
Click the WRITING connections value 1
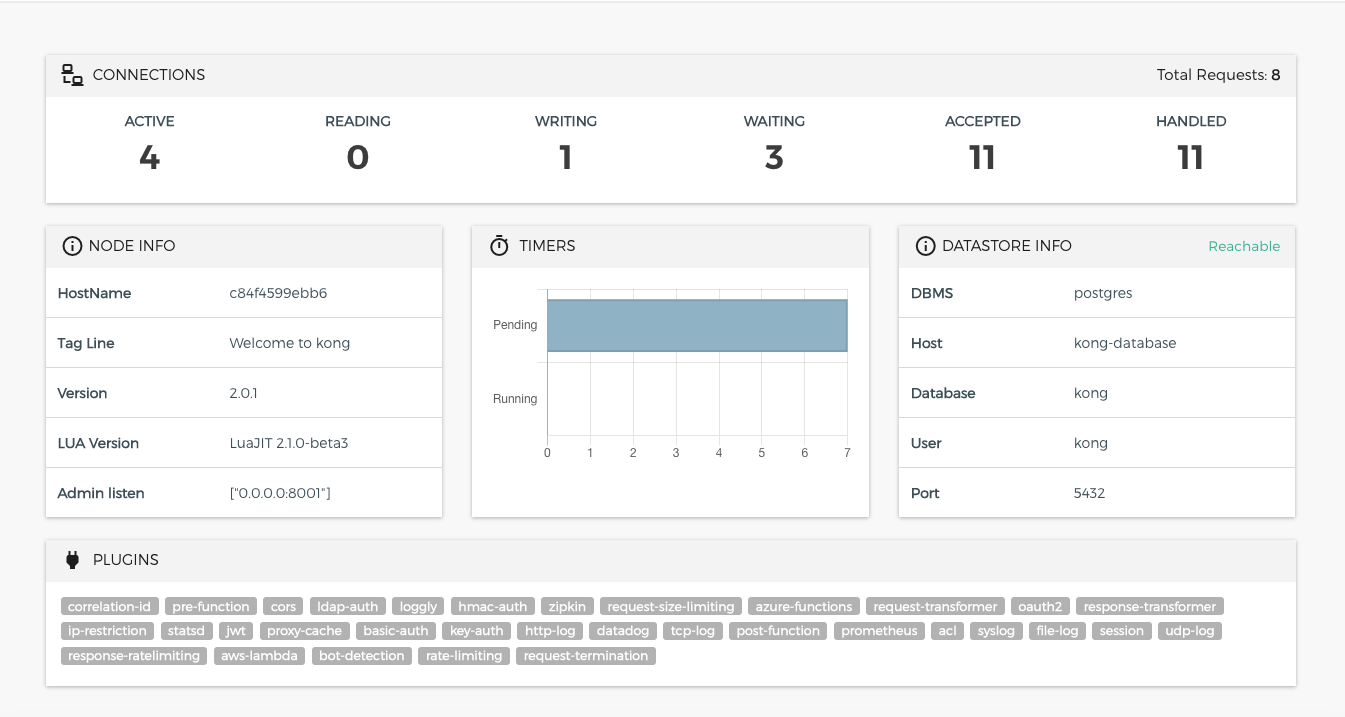click(566, 158)
